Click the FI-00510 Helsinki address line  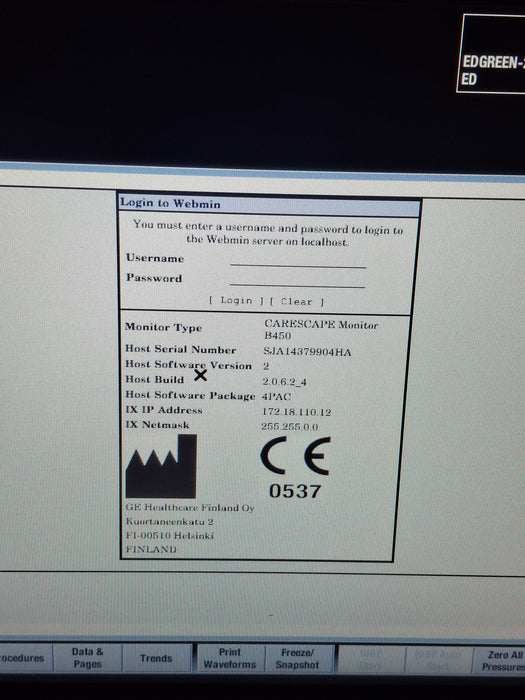click(170, 535)
